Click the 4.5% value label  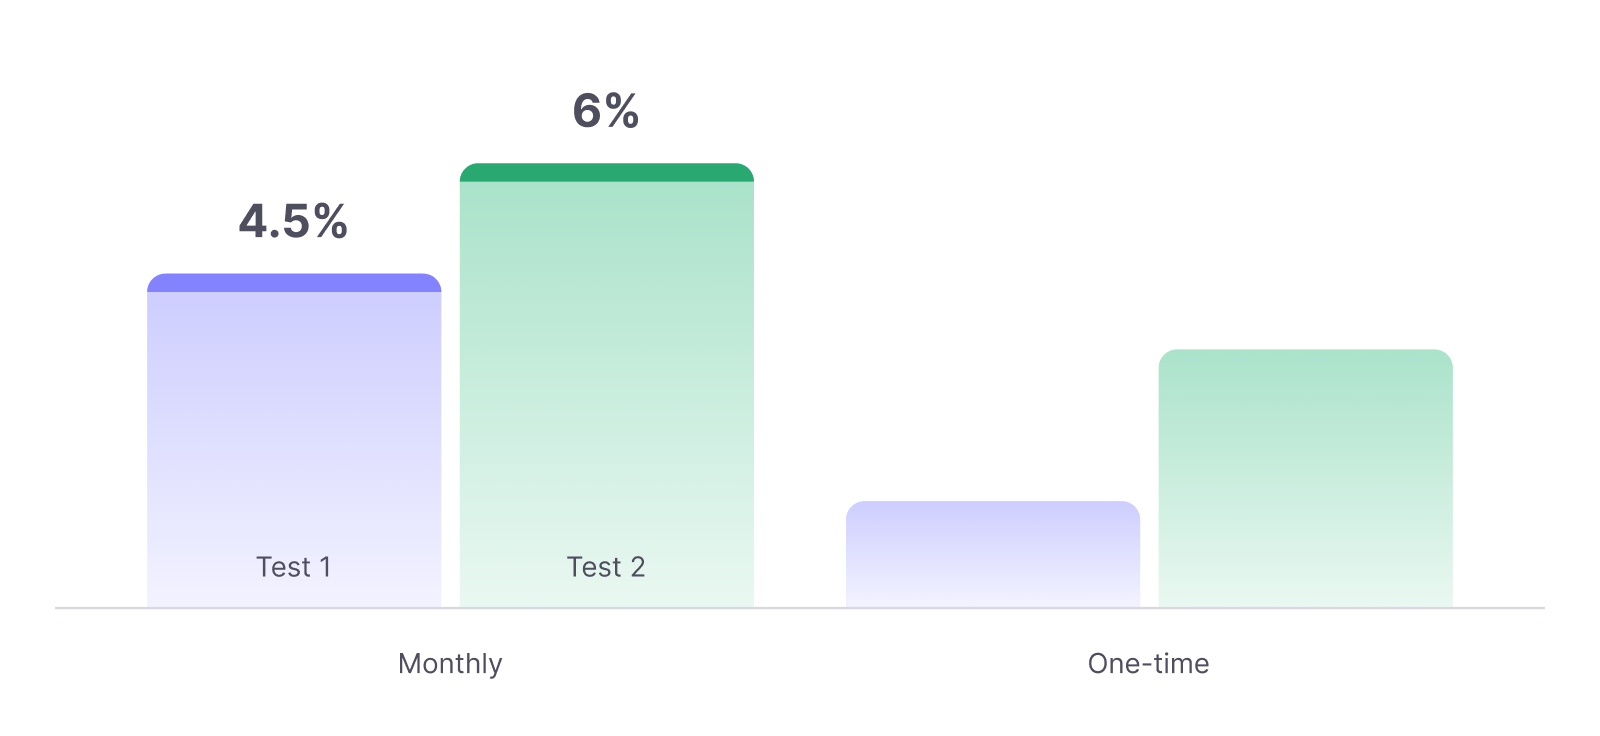coord(293,221)
